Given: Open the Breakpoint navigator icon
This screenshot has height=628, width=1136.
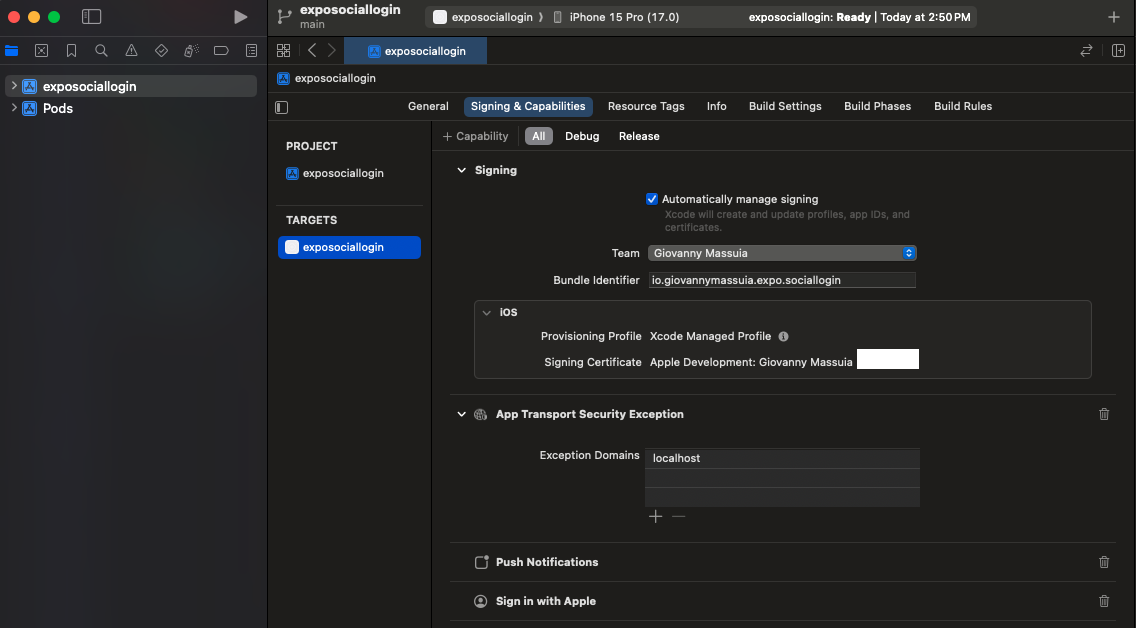Looking at the screenshot, I should click(x=221, y=51).
